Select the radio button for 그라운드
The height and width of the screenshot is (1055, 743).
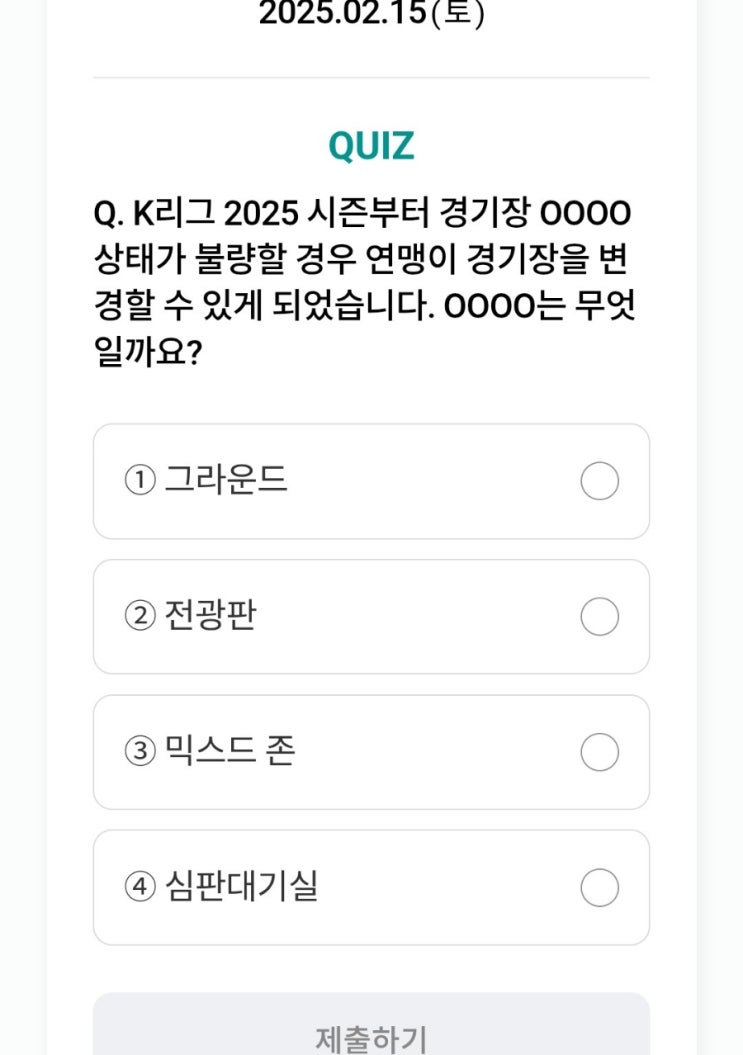pos(599,481)
